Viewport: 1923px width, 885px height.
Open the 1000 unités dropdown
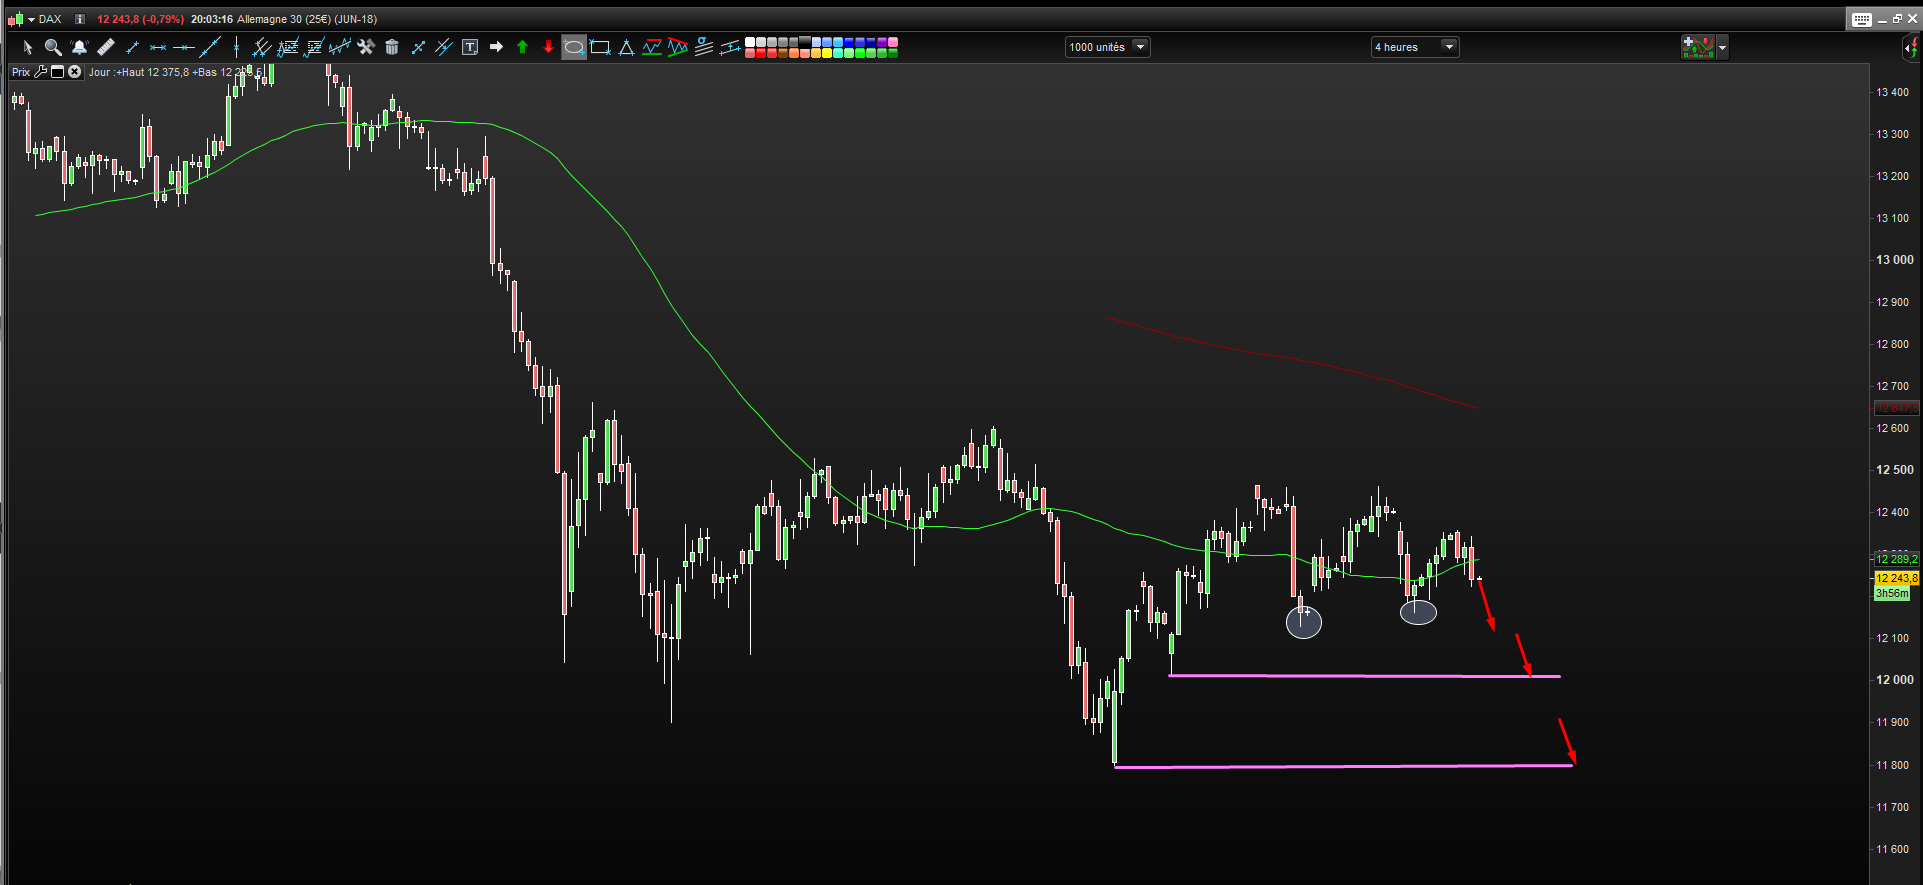[x=1108, y=47]
